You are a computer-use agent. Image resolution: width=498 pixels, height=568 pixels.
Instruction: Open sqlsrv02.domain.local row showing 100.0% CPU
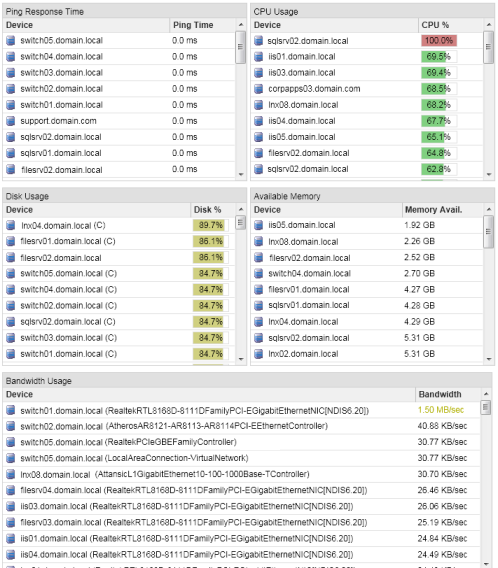243,41
